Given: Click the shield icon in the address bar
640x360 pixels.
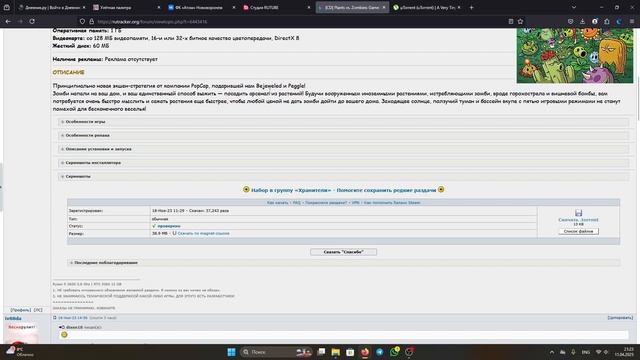Looking at the screenshot, I should point(82,21).
